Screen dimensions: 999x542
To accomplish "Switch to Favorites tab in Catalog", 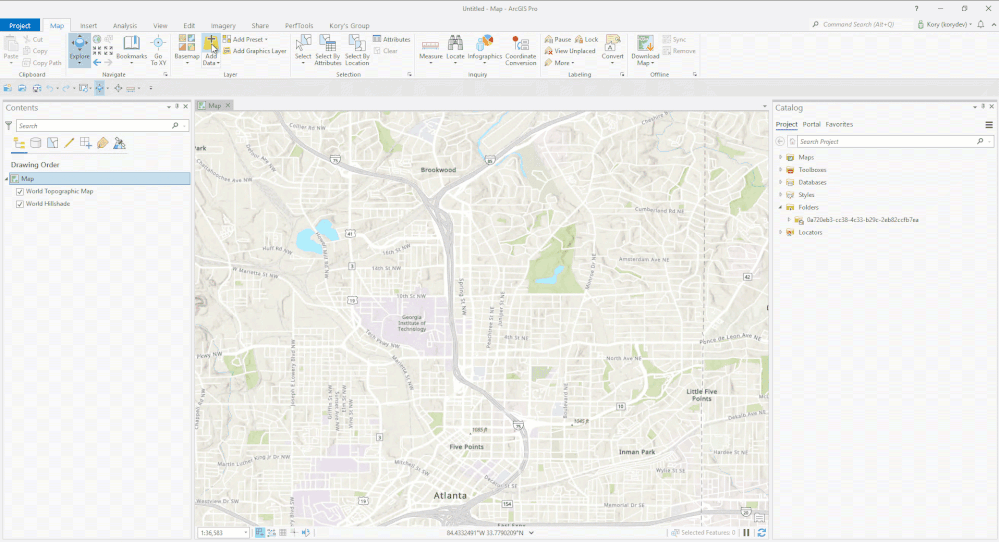I will coord(839,125).
